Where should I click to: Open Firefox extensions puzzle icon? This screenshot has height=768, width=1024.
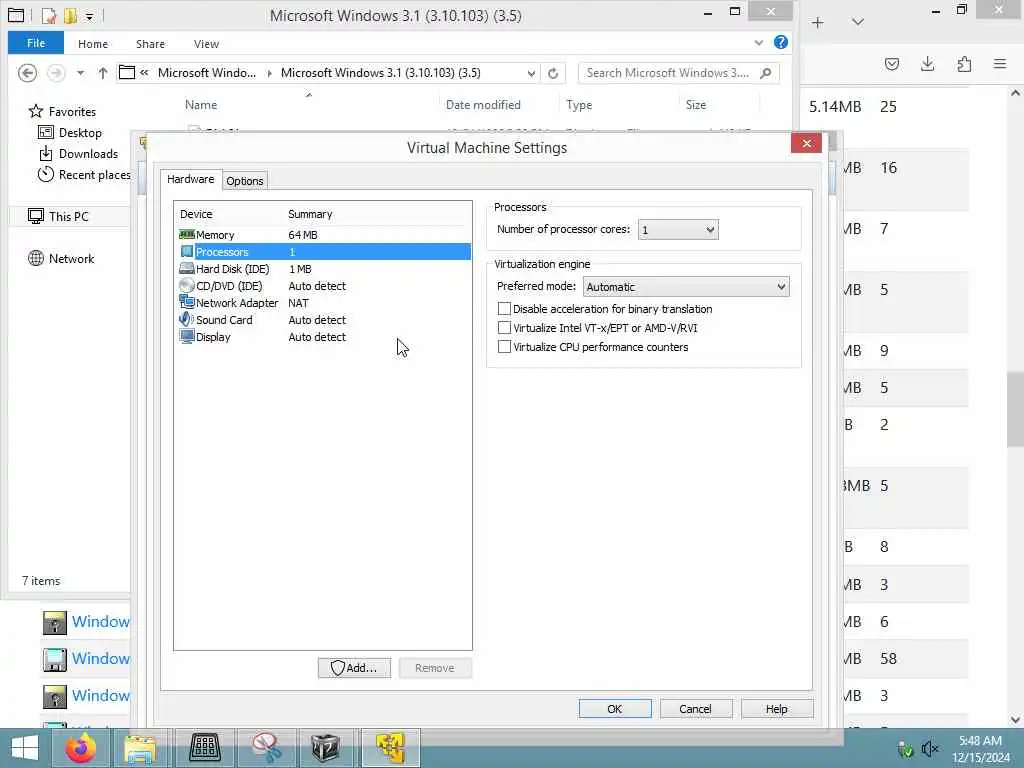(964, 63)
